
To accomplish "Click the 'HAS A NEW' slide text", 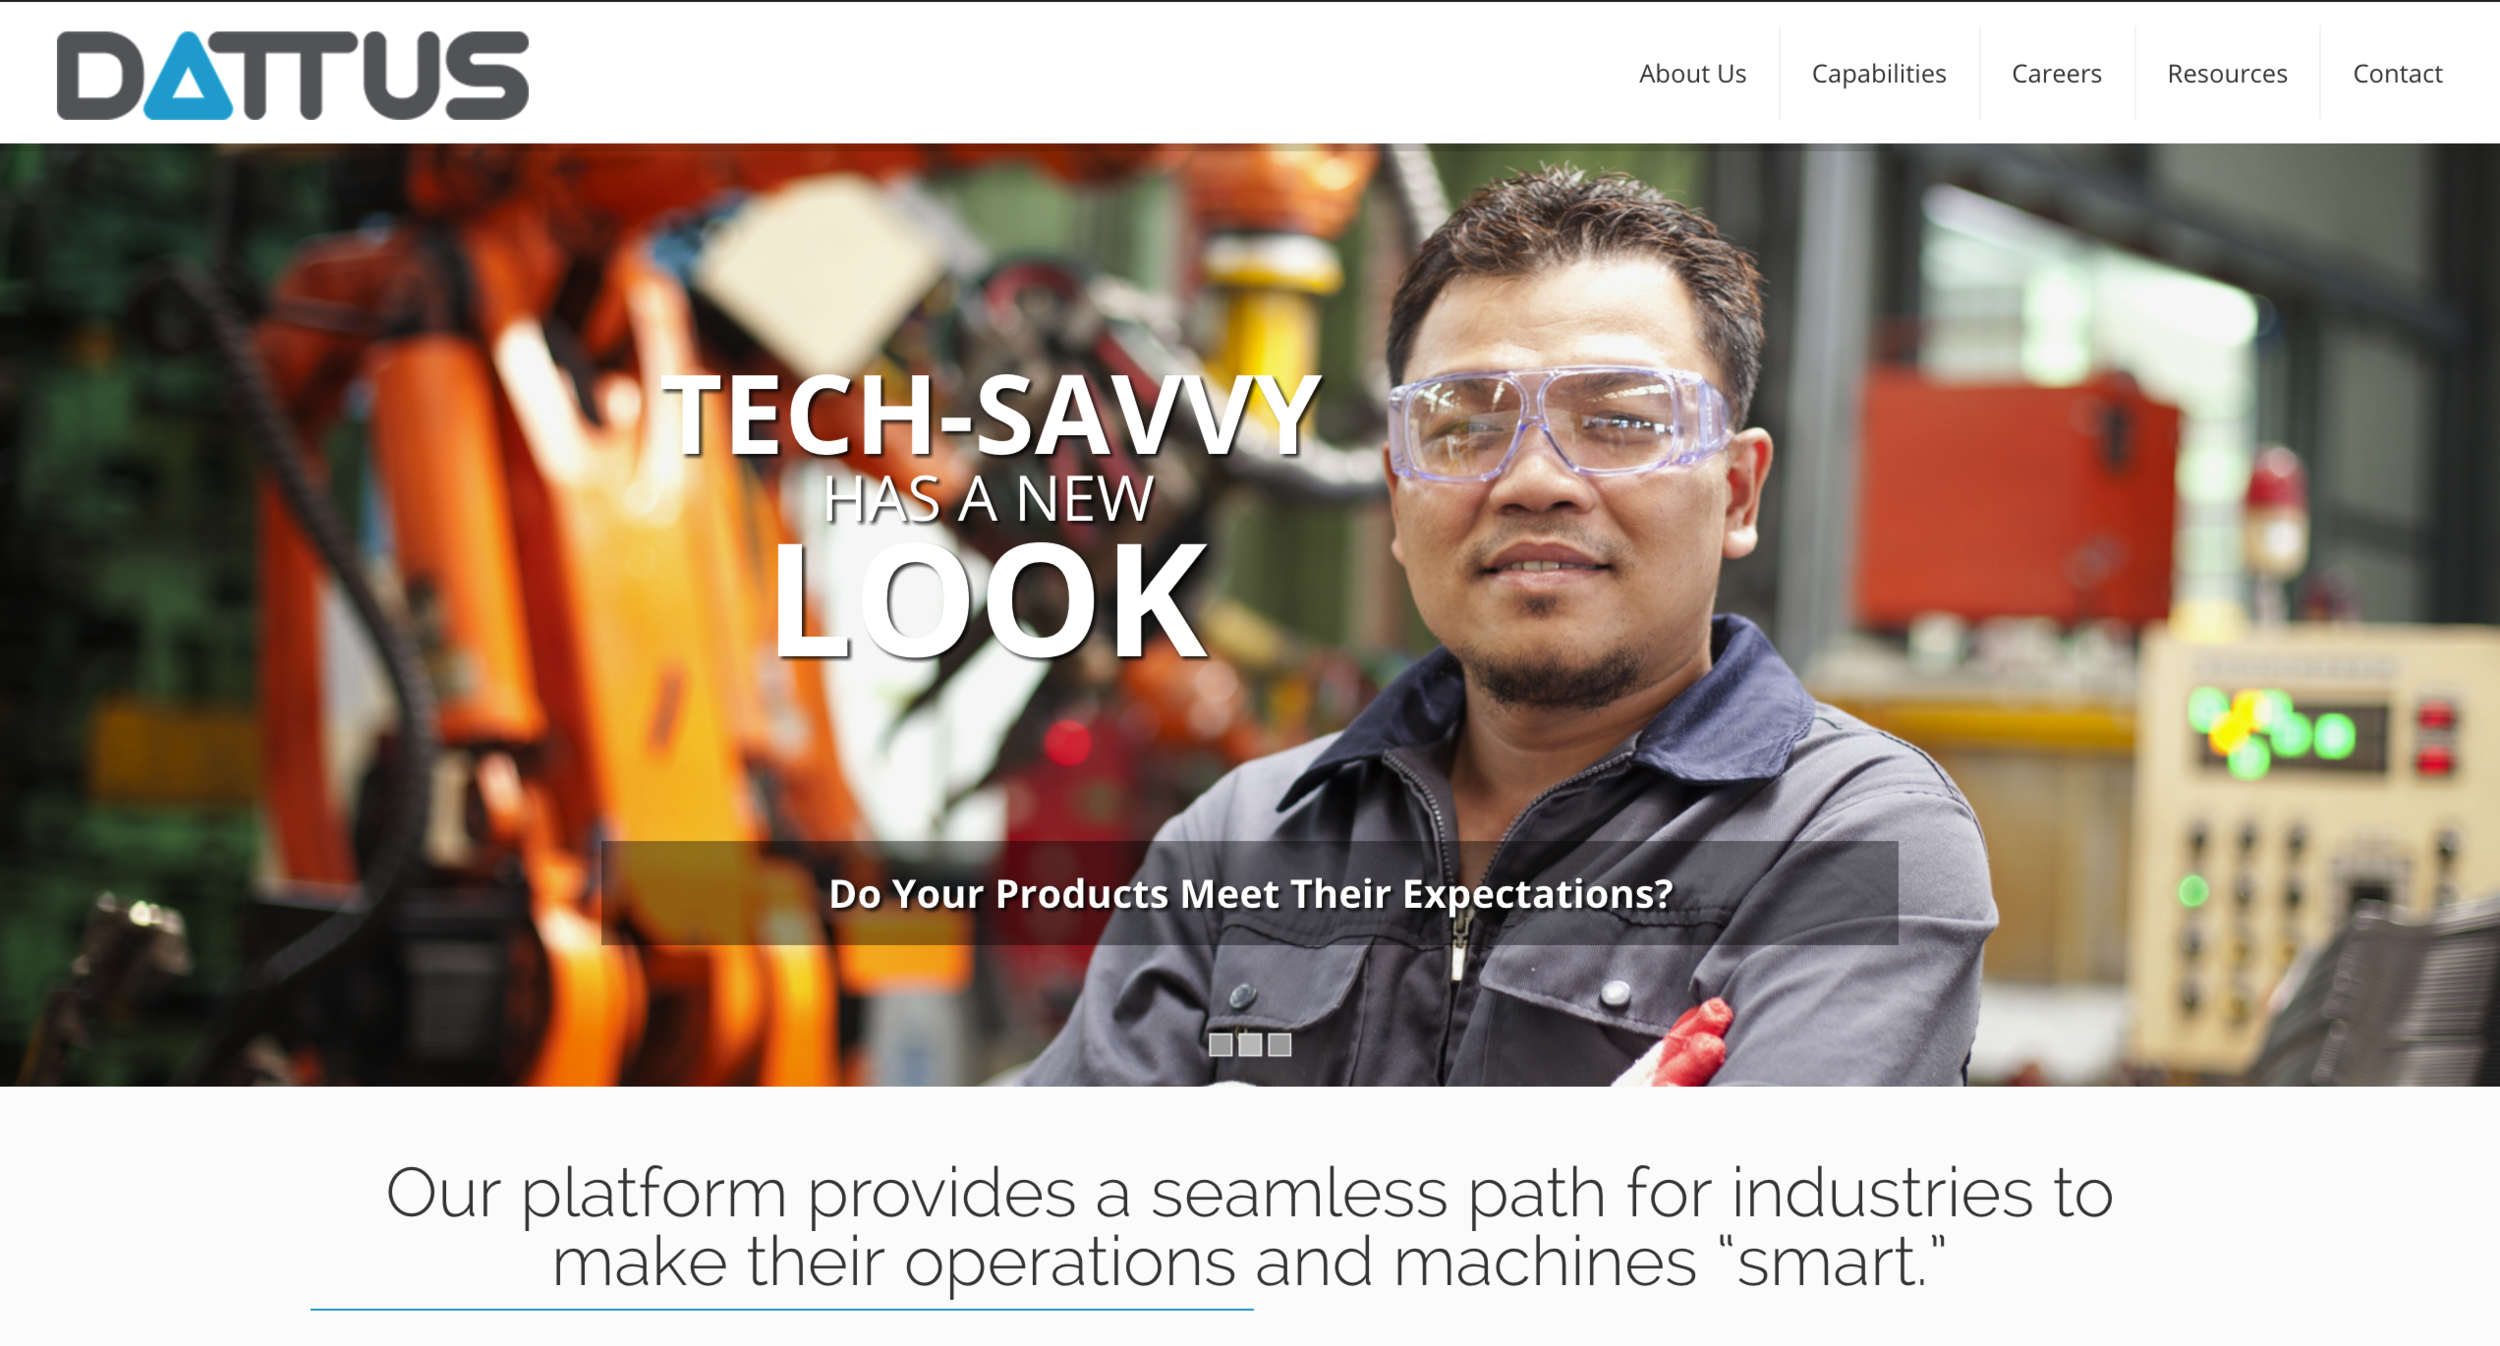I will coord(988,498).
